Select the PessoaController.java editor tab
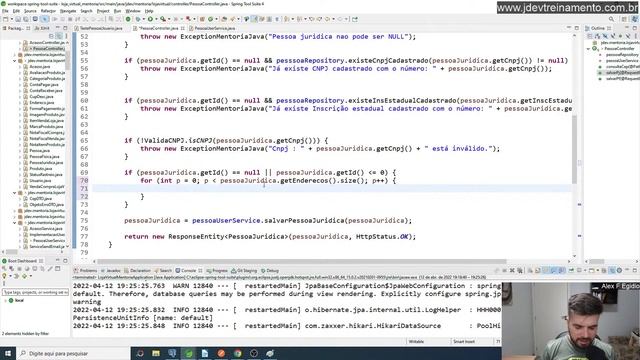Screen dimensions: 640x360 click(158, 28)
